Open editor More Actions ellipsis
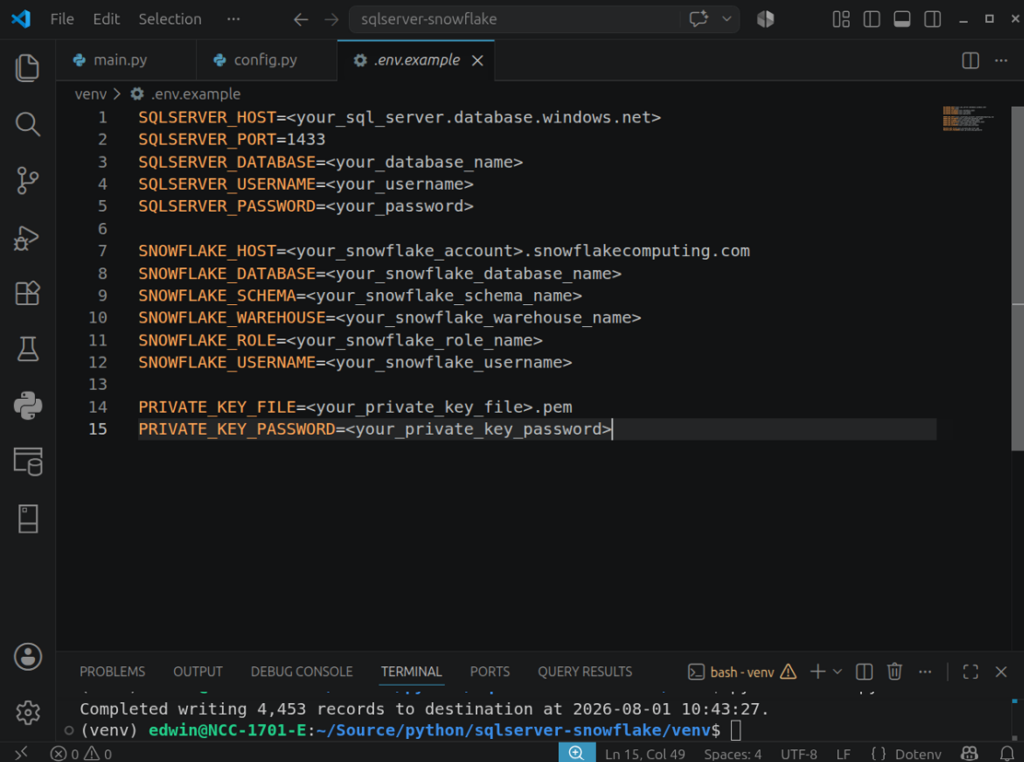 1001,61
